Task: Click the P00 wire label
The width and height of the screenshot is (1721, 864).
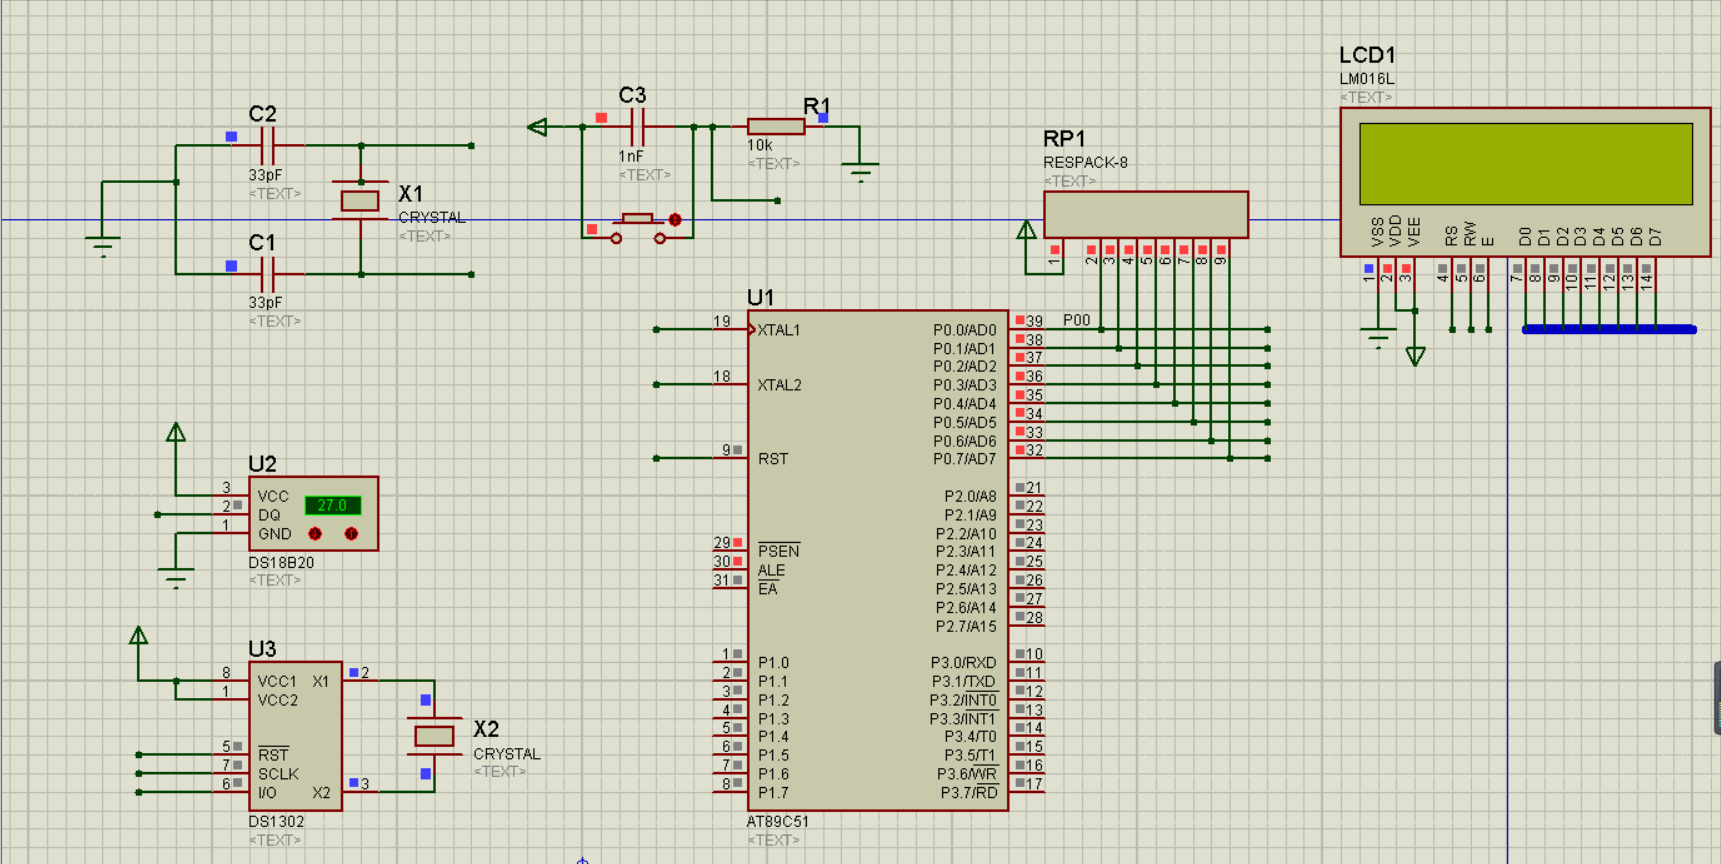Action: tap(1077, 320)
